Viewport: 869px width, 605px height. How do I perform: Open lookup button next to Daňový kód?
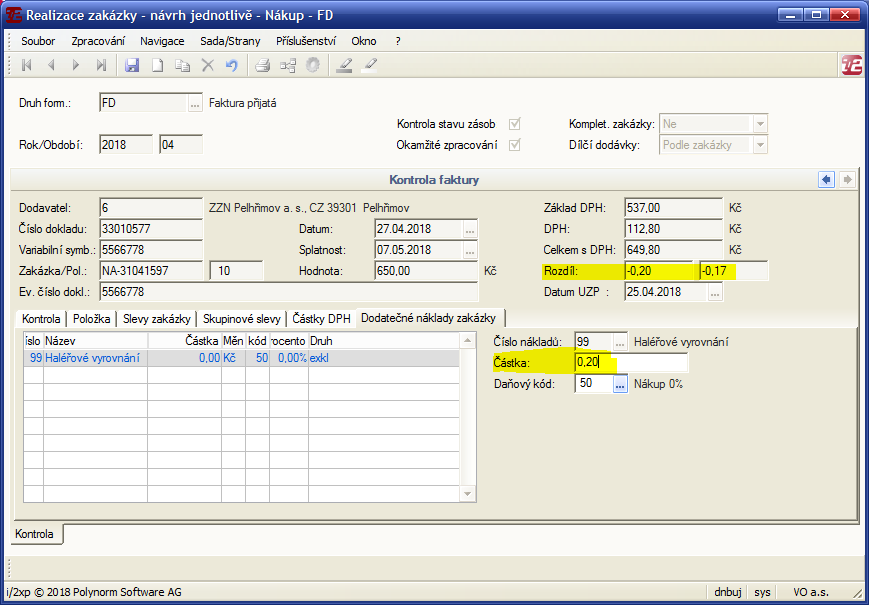(620, 383)
